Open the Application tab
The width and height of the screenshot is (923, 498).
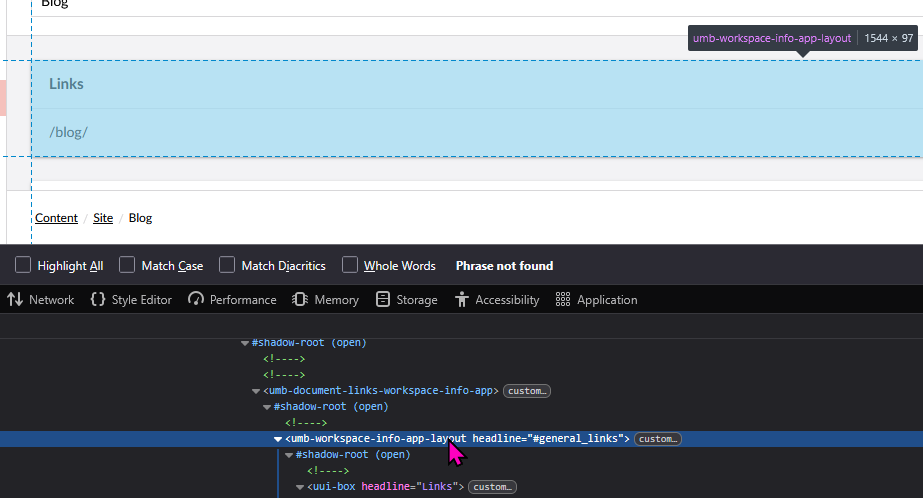click(596, 300)
